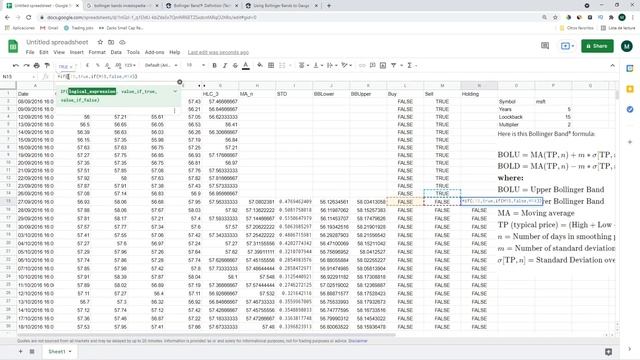
Task: Click the All sheets list icon
Action: [32, 351]
